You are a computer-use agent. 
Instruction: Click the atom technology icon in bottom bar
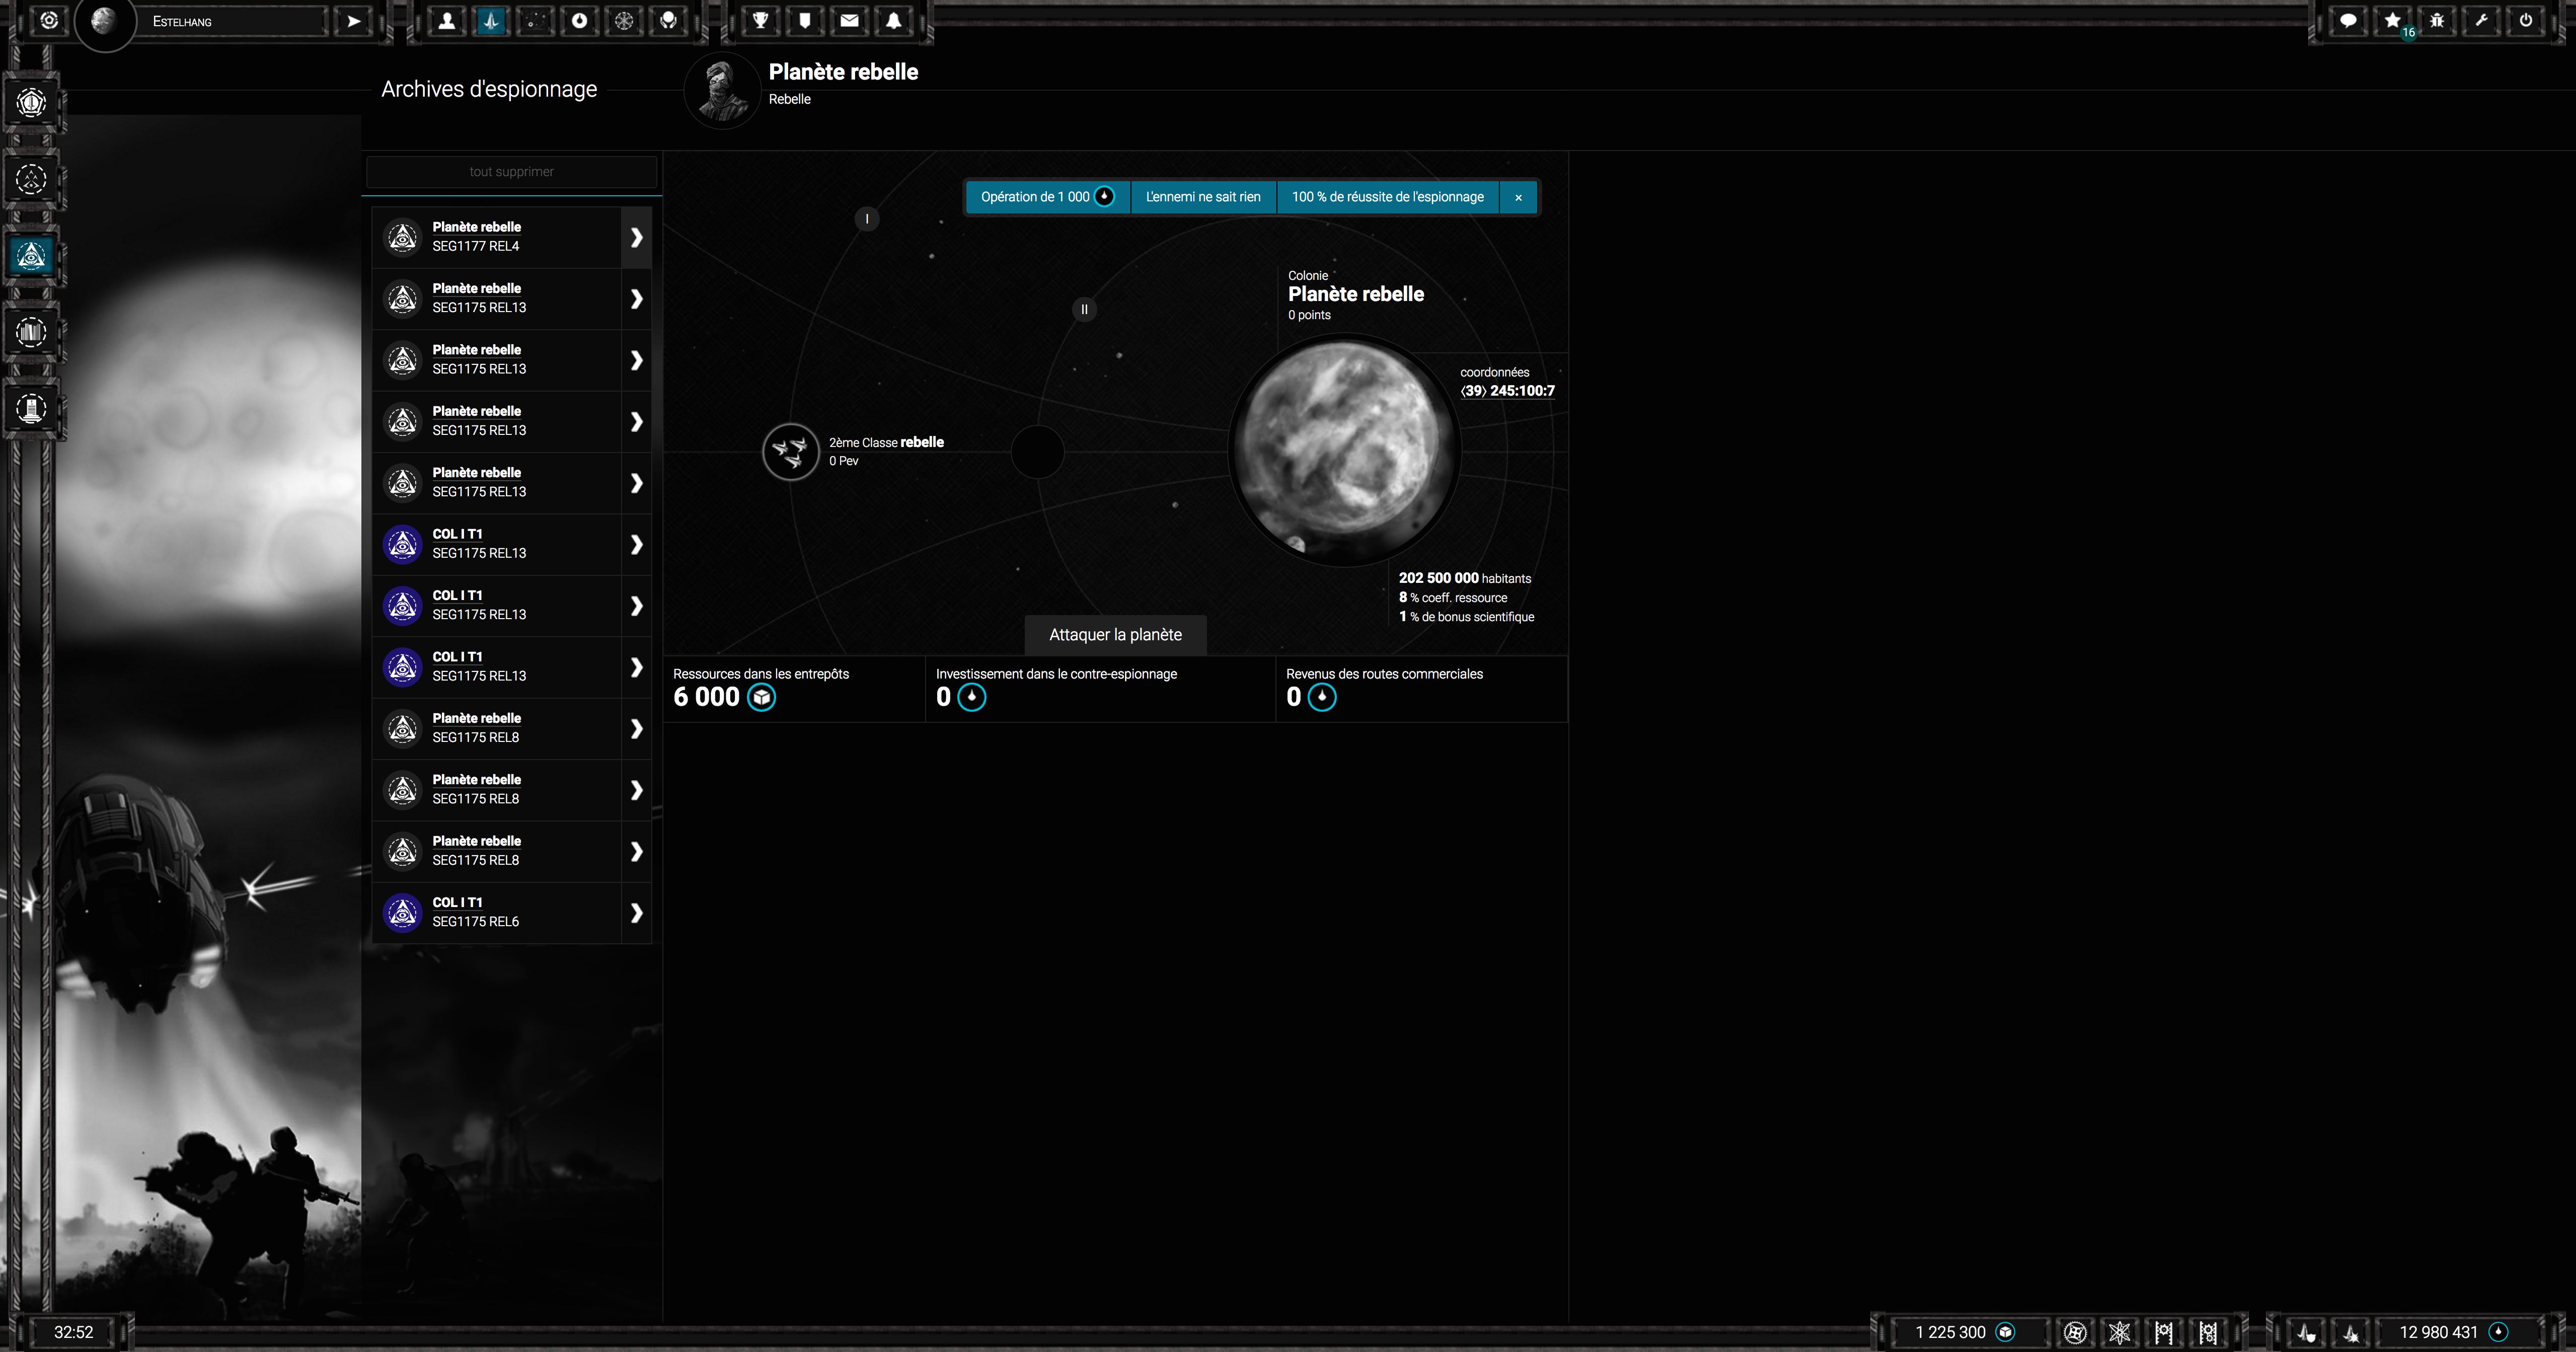[2119, 1332]
